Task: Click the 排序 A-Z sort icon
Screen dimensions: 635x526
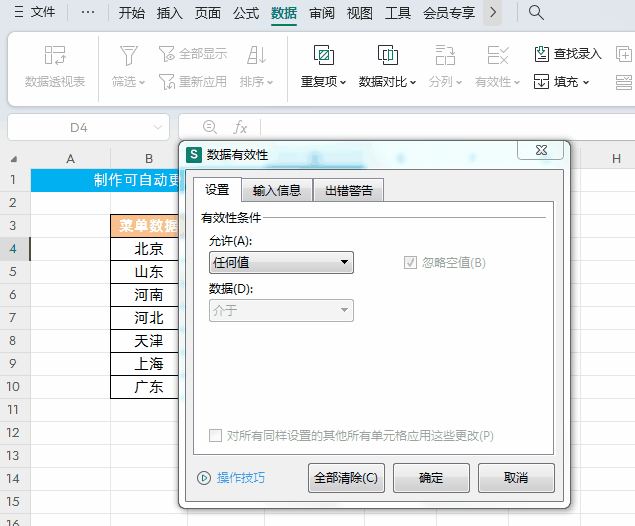Action: point(257,55)
